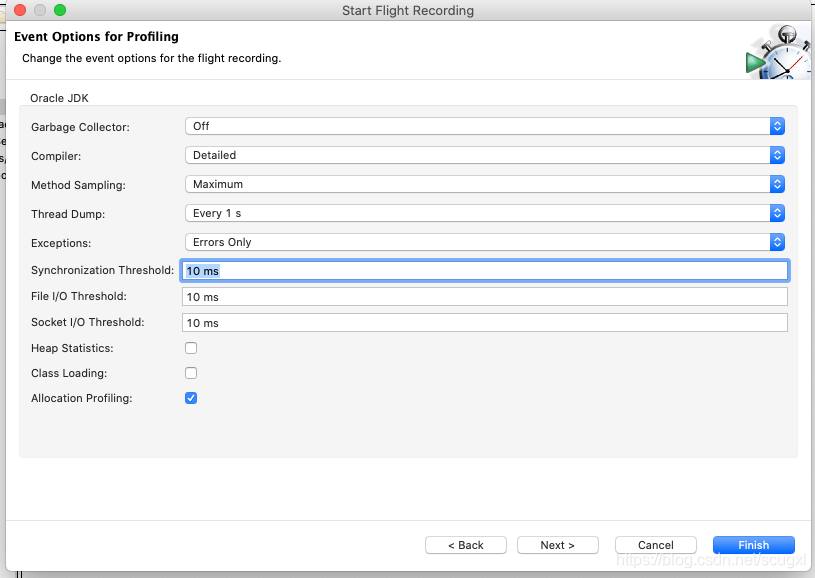Click the Event Options for Profiling heading
The image size is (815, 578).
(x=96, y=37)
